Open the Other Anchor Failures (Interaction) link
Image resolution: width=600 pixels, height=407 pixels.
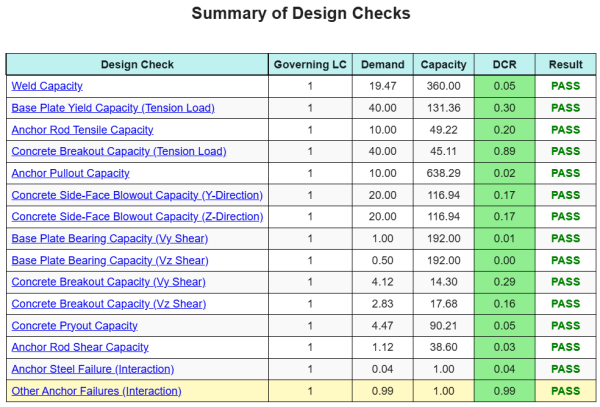(x=96, y=391)
